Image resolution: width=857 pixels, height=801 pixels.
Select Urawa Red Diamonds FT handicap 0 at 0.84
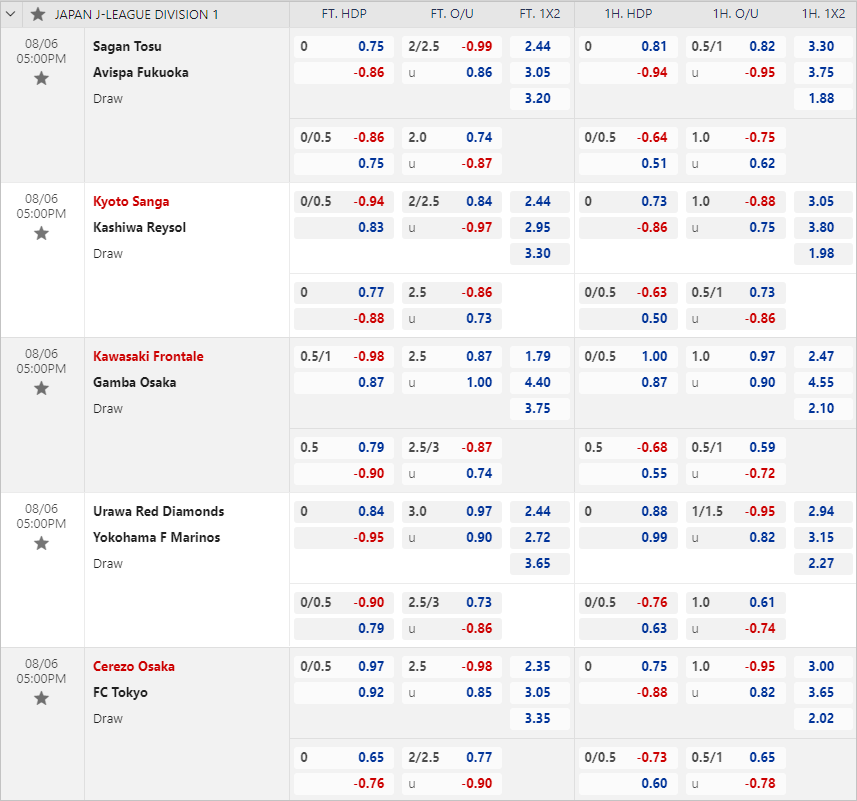click(x=344, y=511)
